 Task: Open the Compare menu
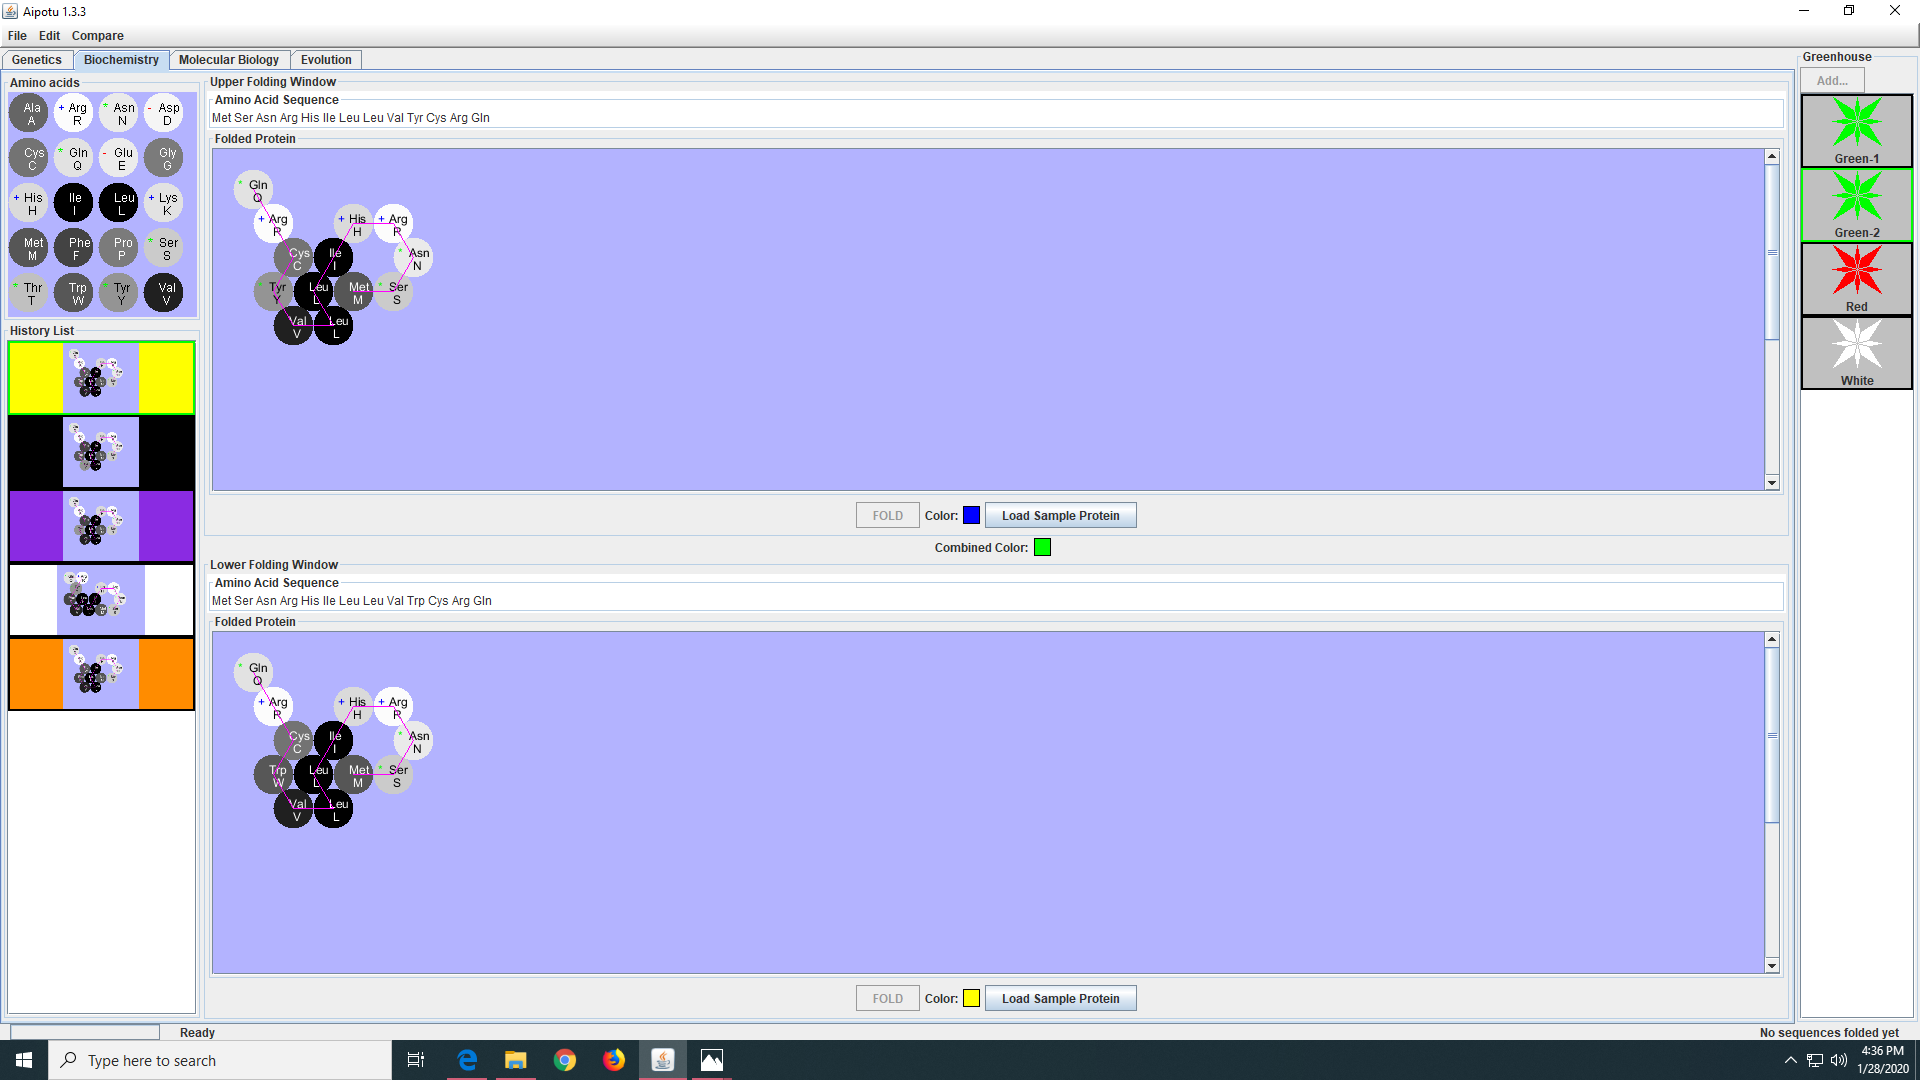tap(97, 36)
